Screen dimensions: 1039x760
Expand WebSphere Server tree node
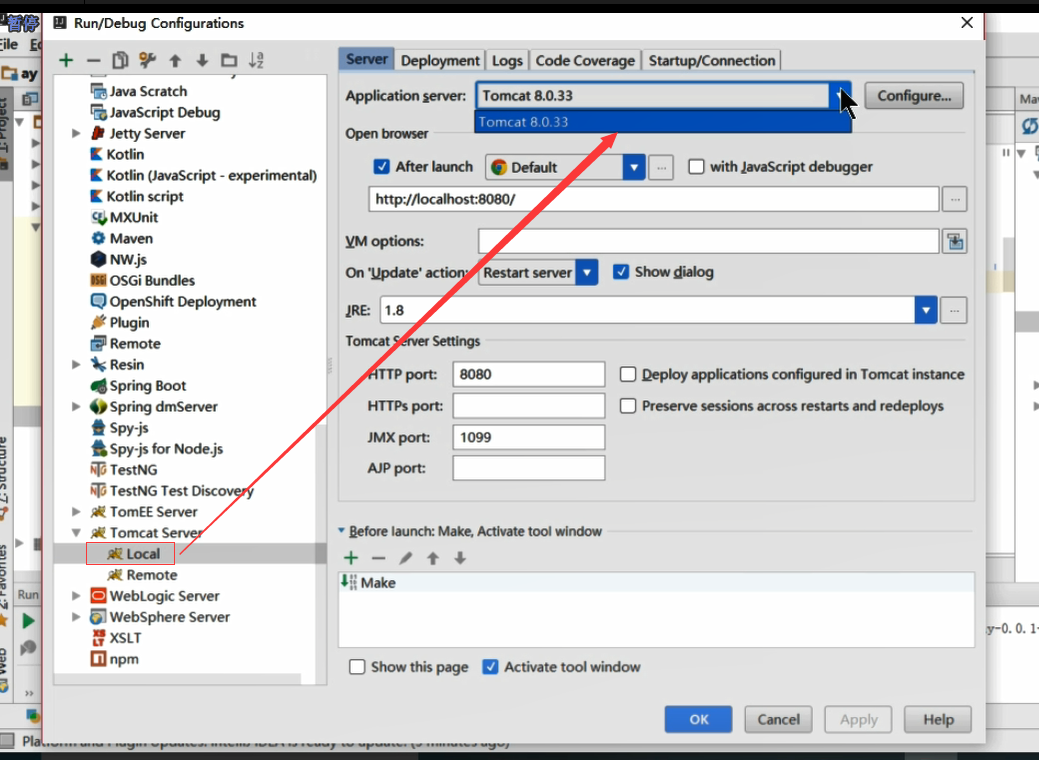tap(77, 617)
